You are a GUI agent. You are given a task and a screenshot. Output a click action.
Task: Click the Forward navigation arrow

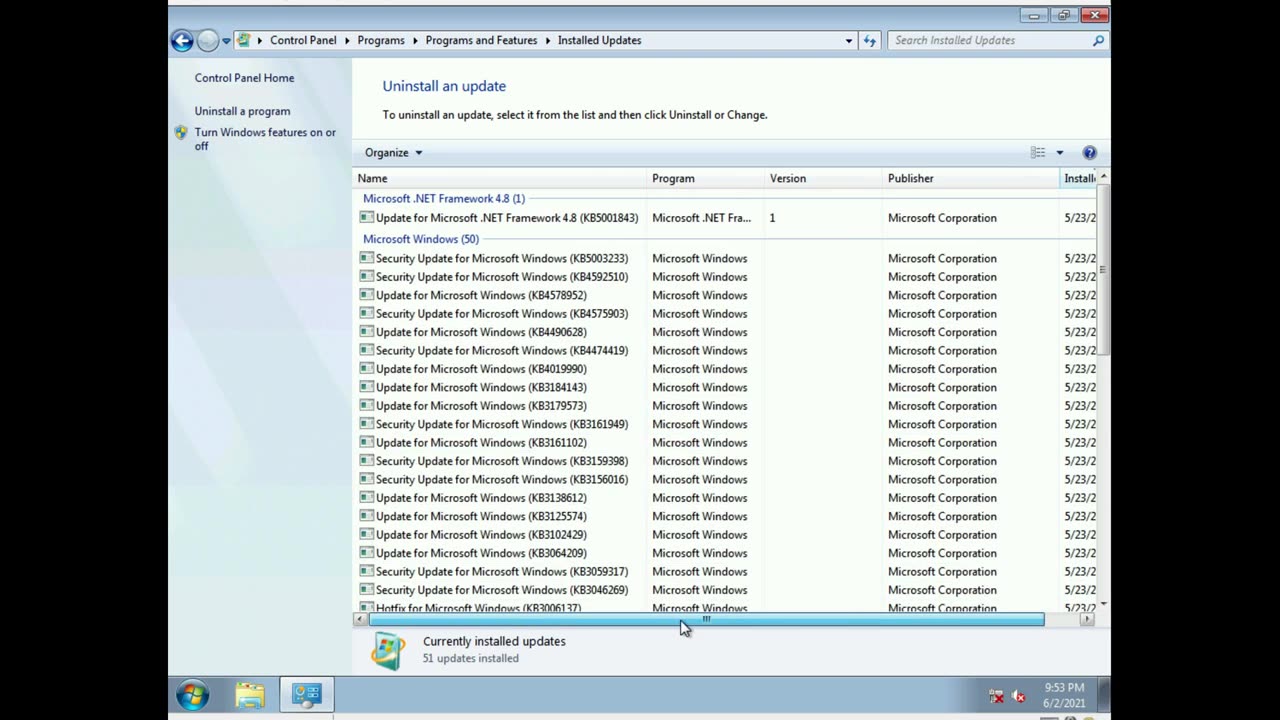[207, 40]
